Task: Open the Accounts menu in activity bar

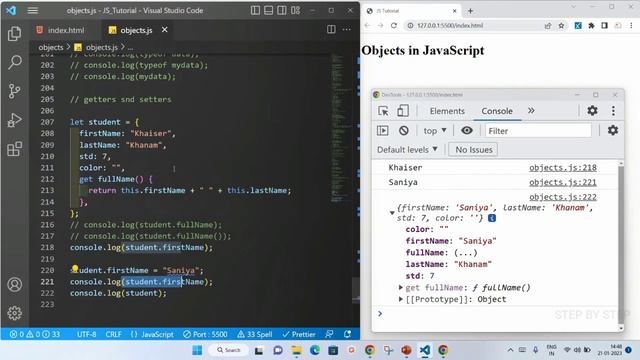Action: 15,284
